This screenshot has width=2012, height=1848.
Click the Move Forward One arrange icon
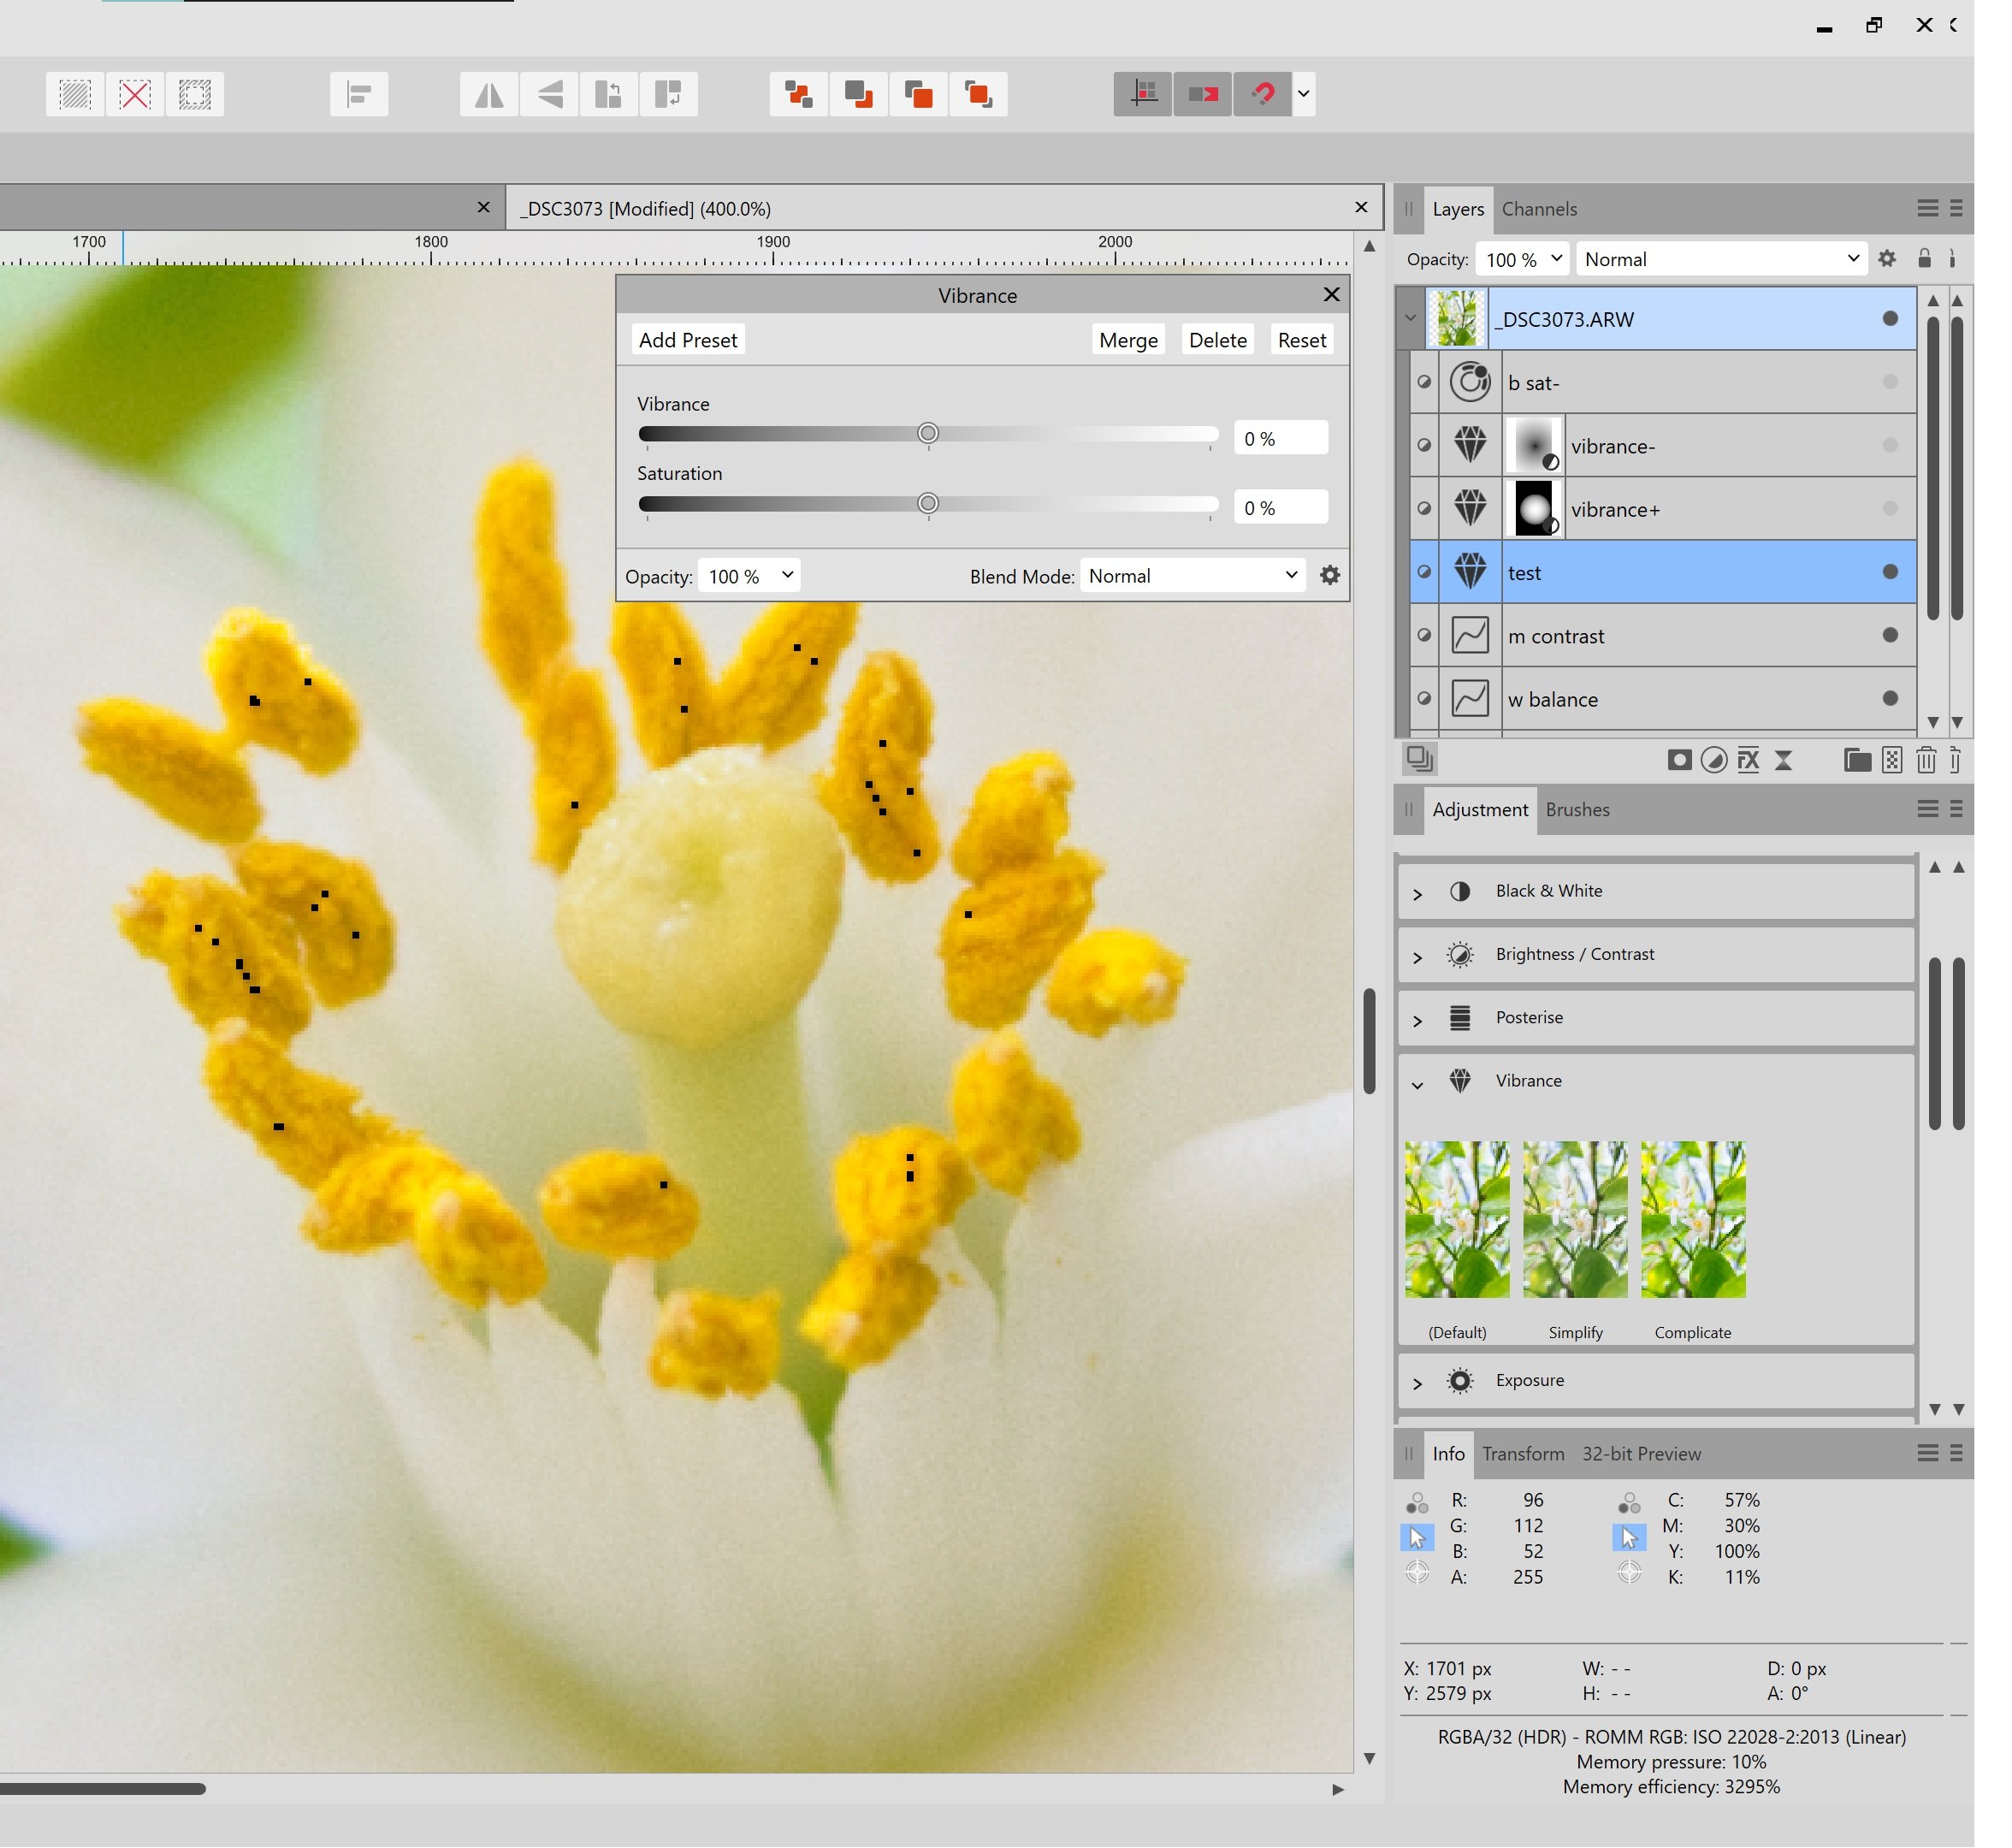tap(919, 95)
